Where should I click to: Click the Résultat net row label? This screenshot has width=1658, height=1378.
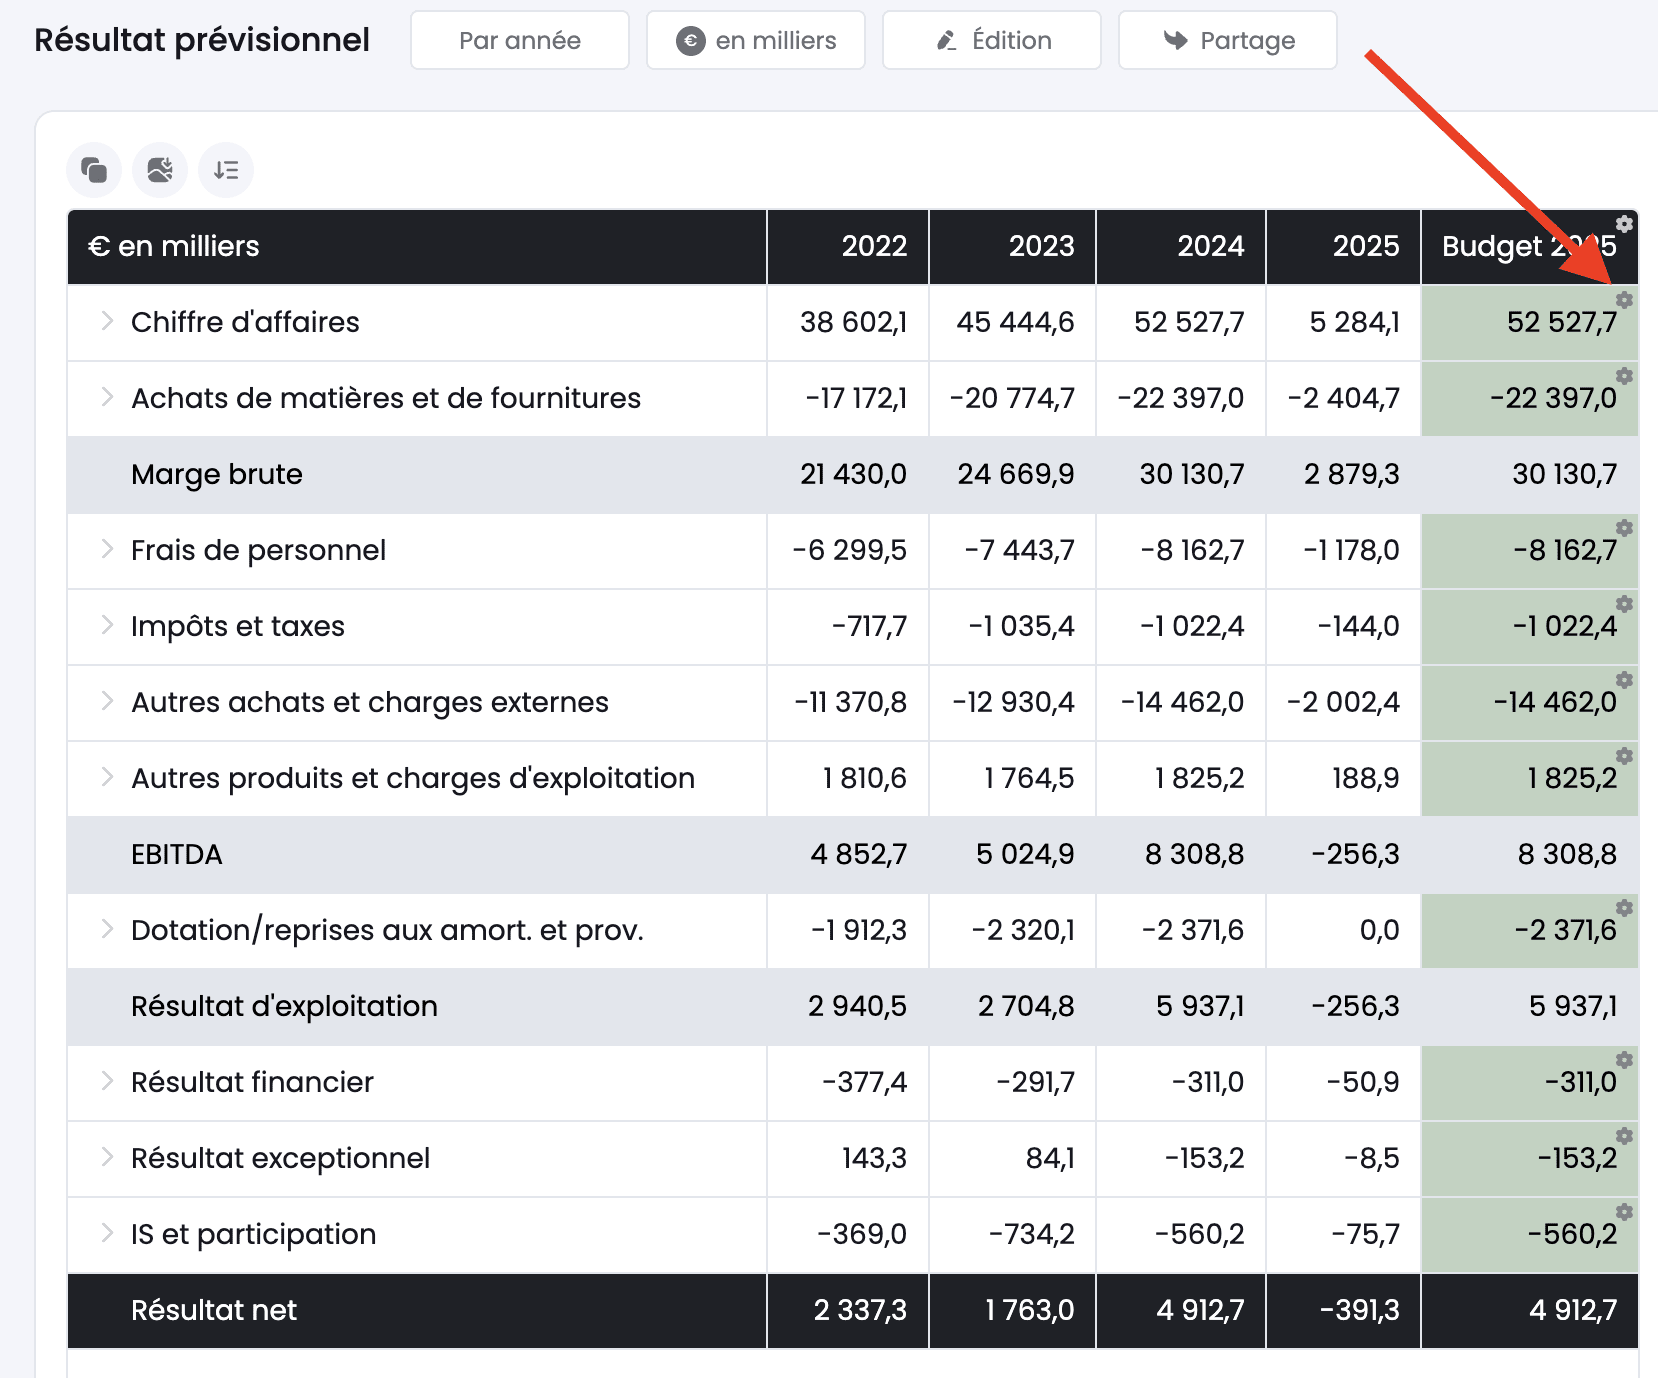(x=214, y=1310)
